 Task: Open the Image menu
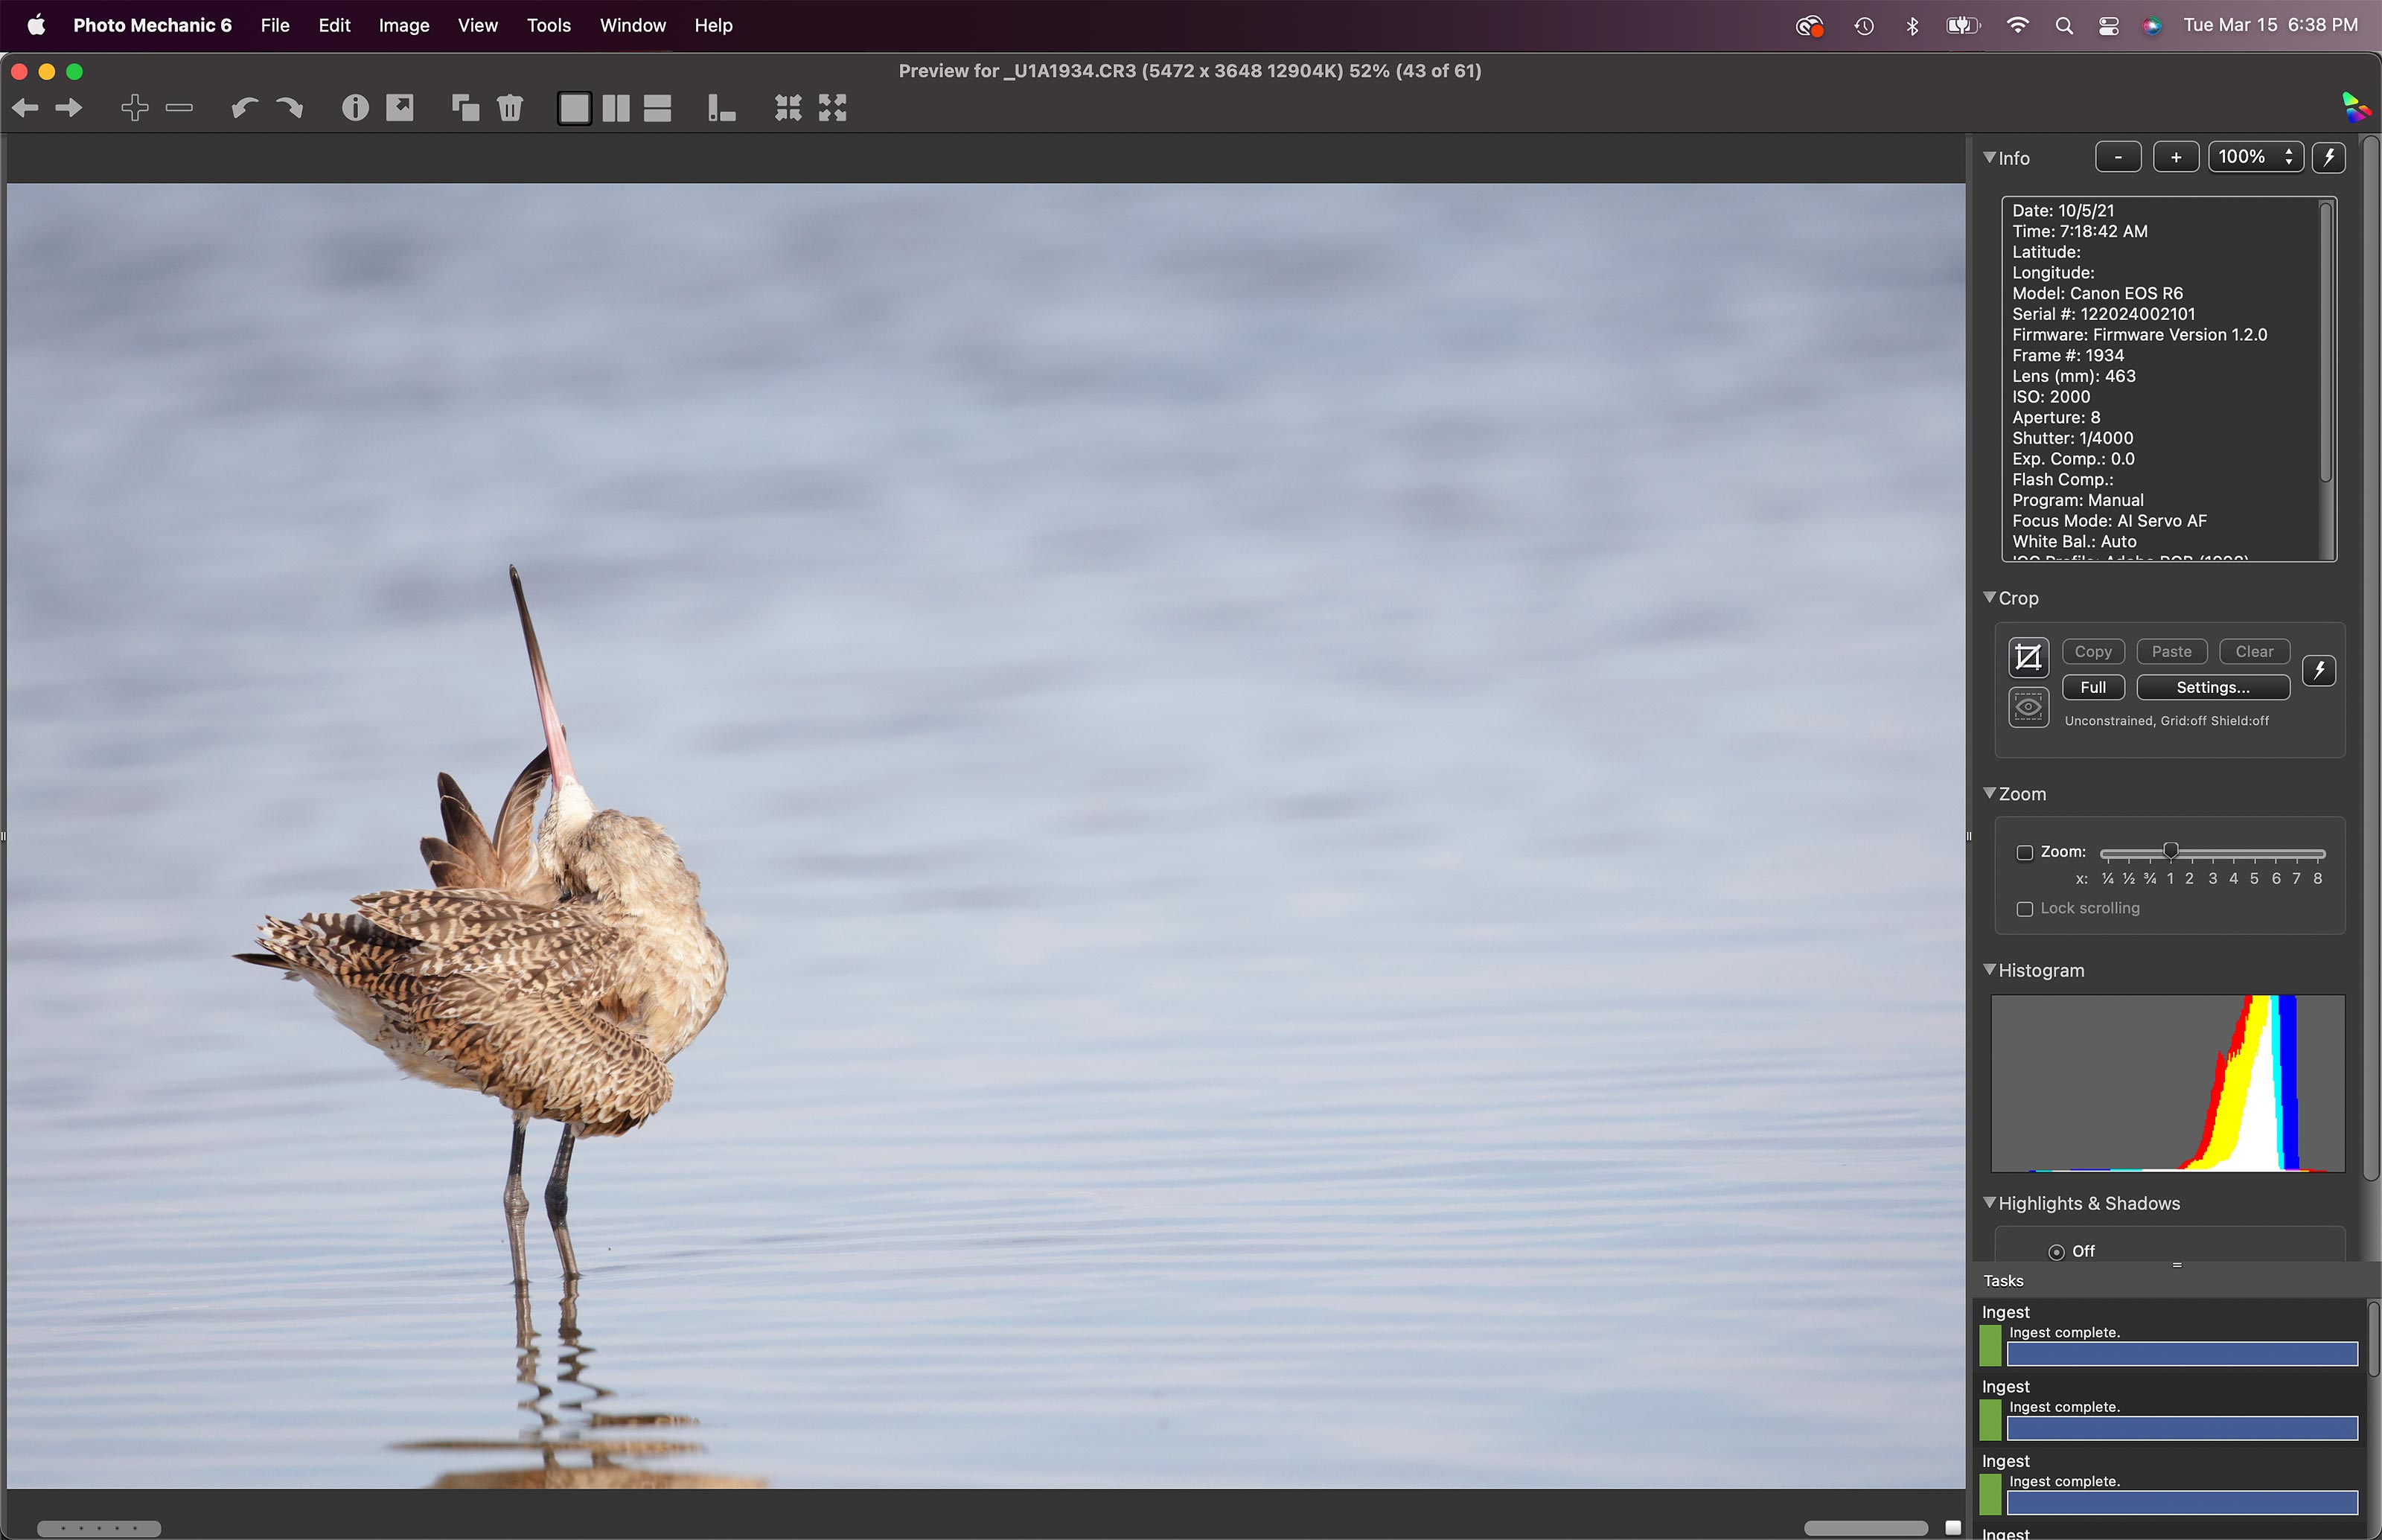(404, 26)
